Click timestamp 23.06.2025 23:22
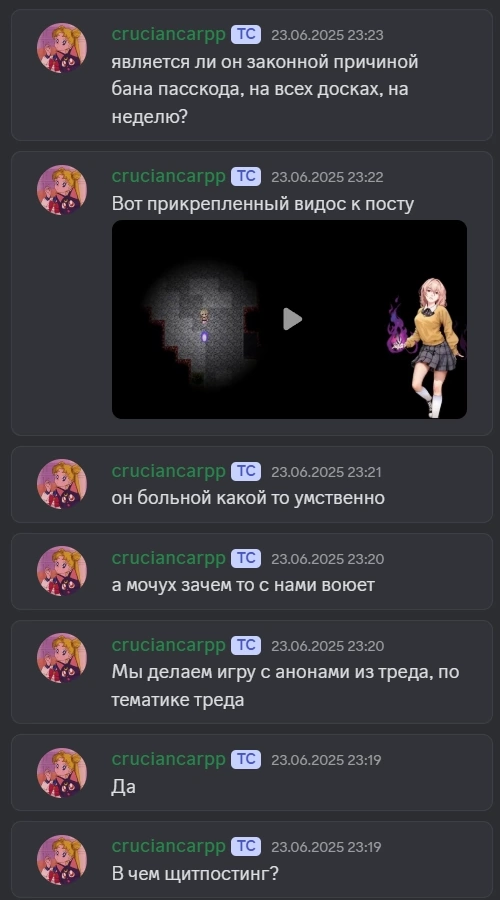Image resolution: width=500 pixels, height=900 pixels. tap(327, 177)
